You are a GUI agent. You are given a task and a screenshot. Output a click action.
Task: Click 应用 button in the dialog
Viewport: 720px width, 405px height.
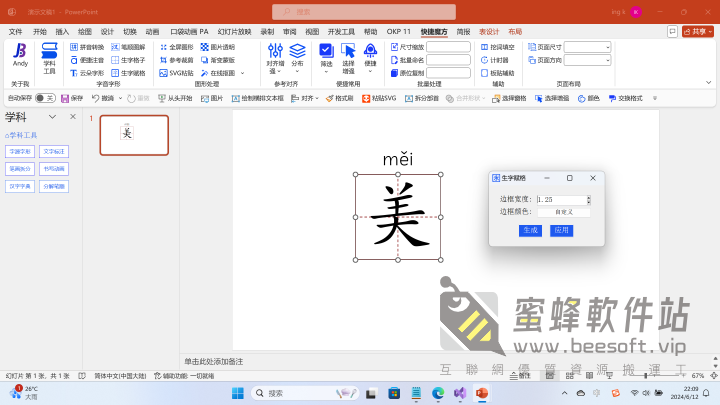[561, 230]
